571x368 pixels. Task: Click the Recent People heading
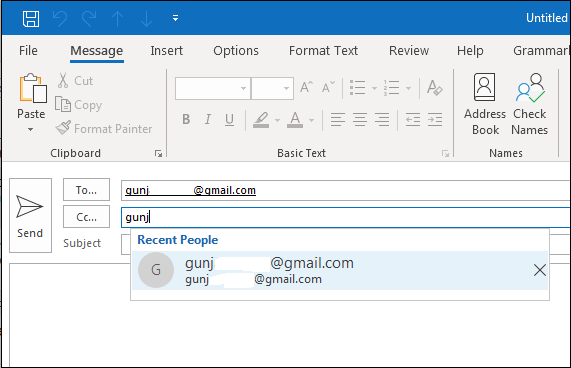coord(178,240)
